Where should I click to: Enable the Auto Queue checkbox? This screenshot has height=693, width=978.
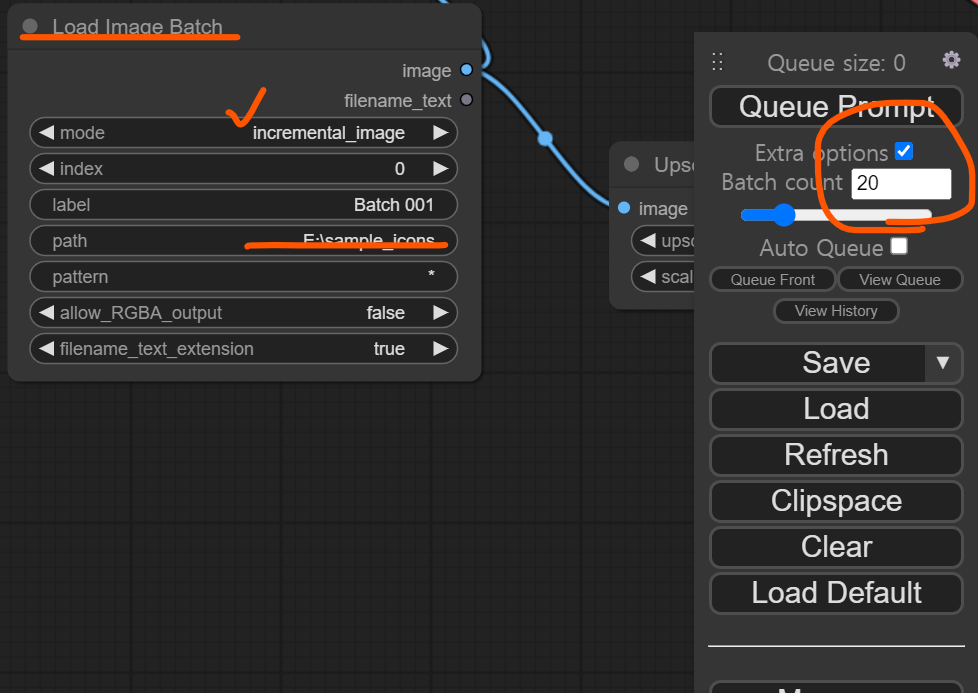[x=899, y=246]
